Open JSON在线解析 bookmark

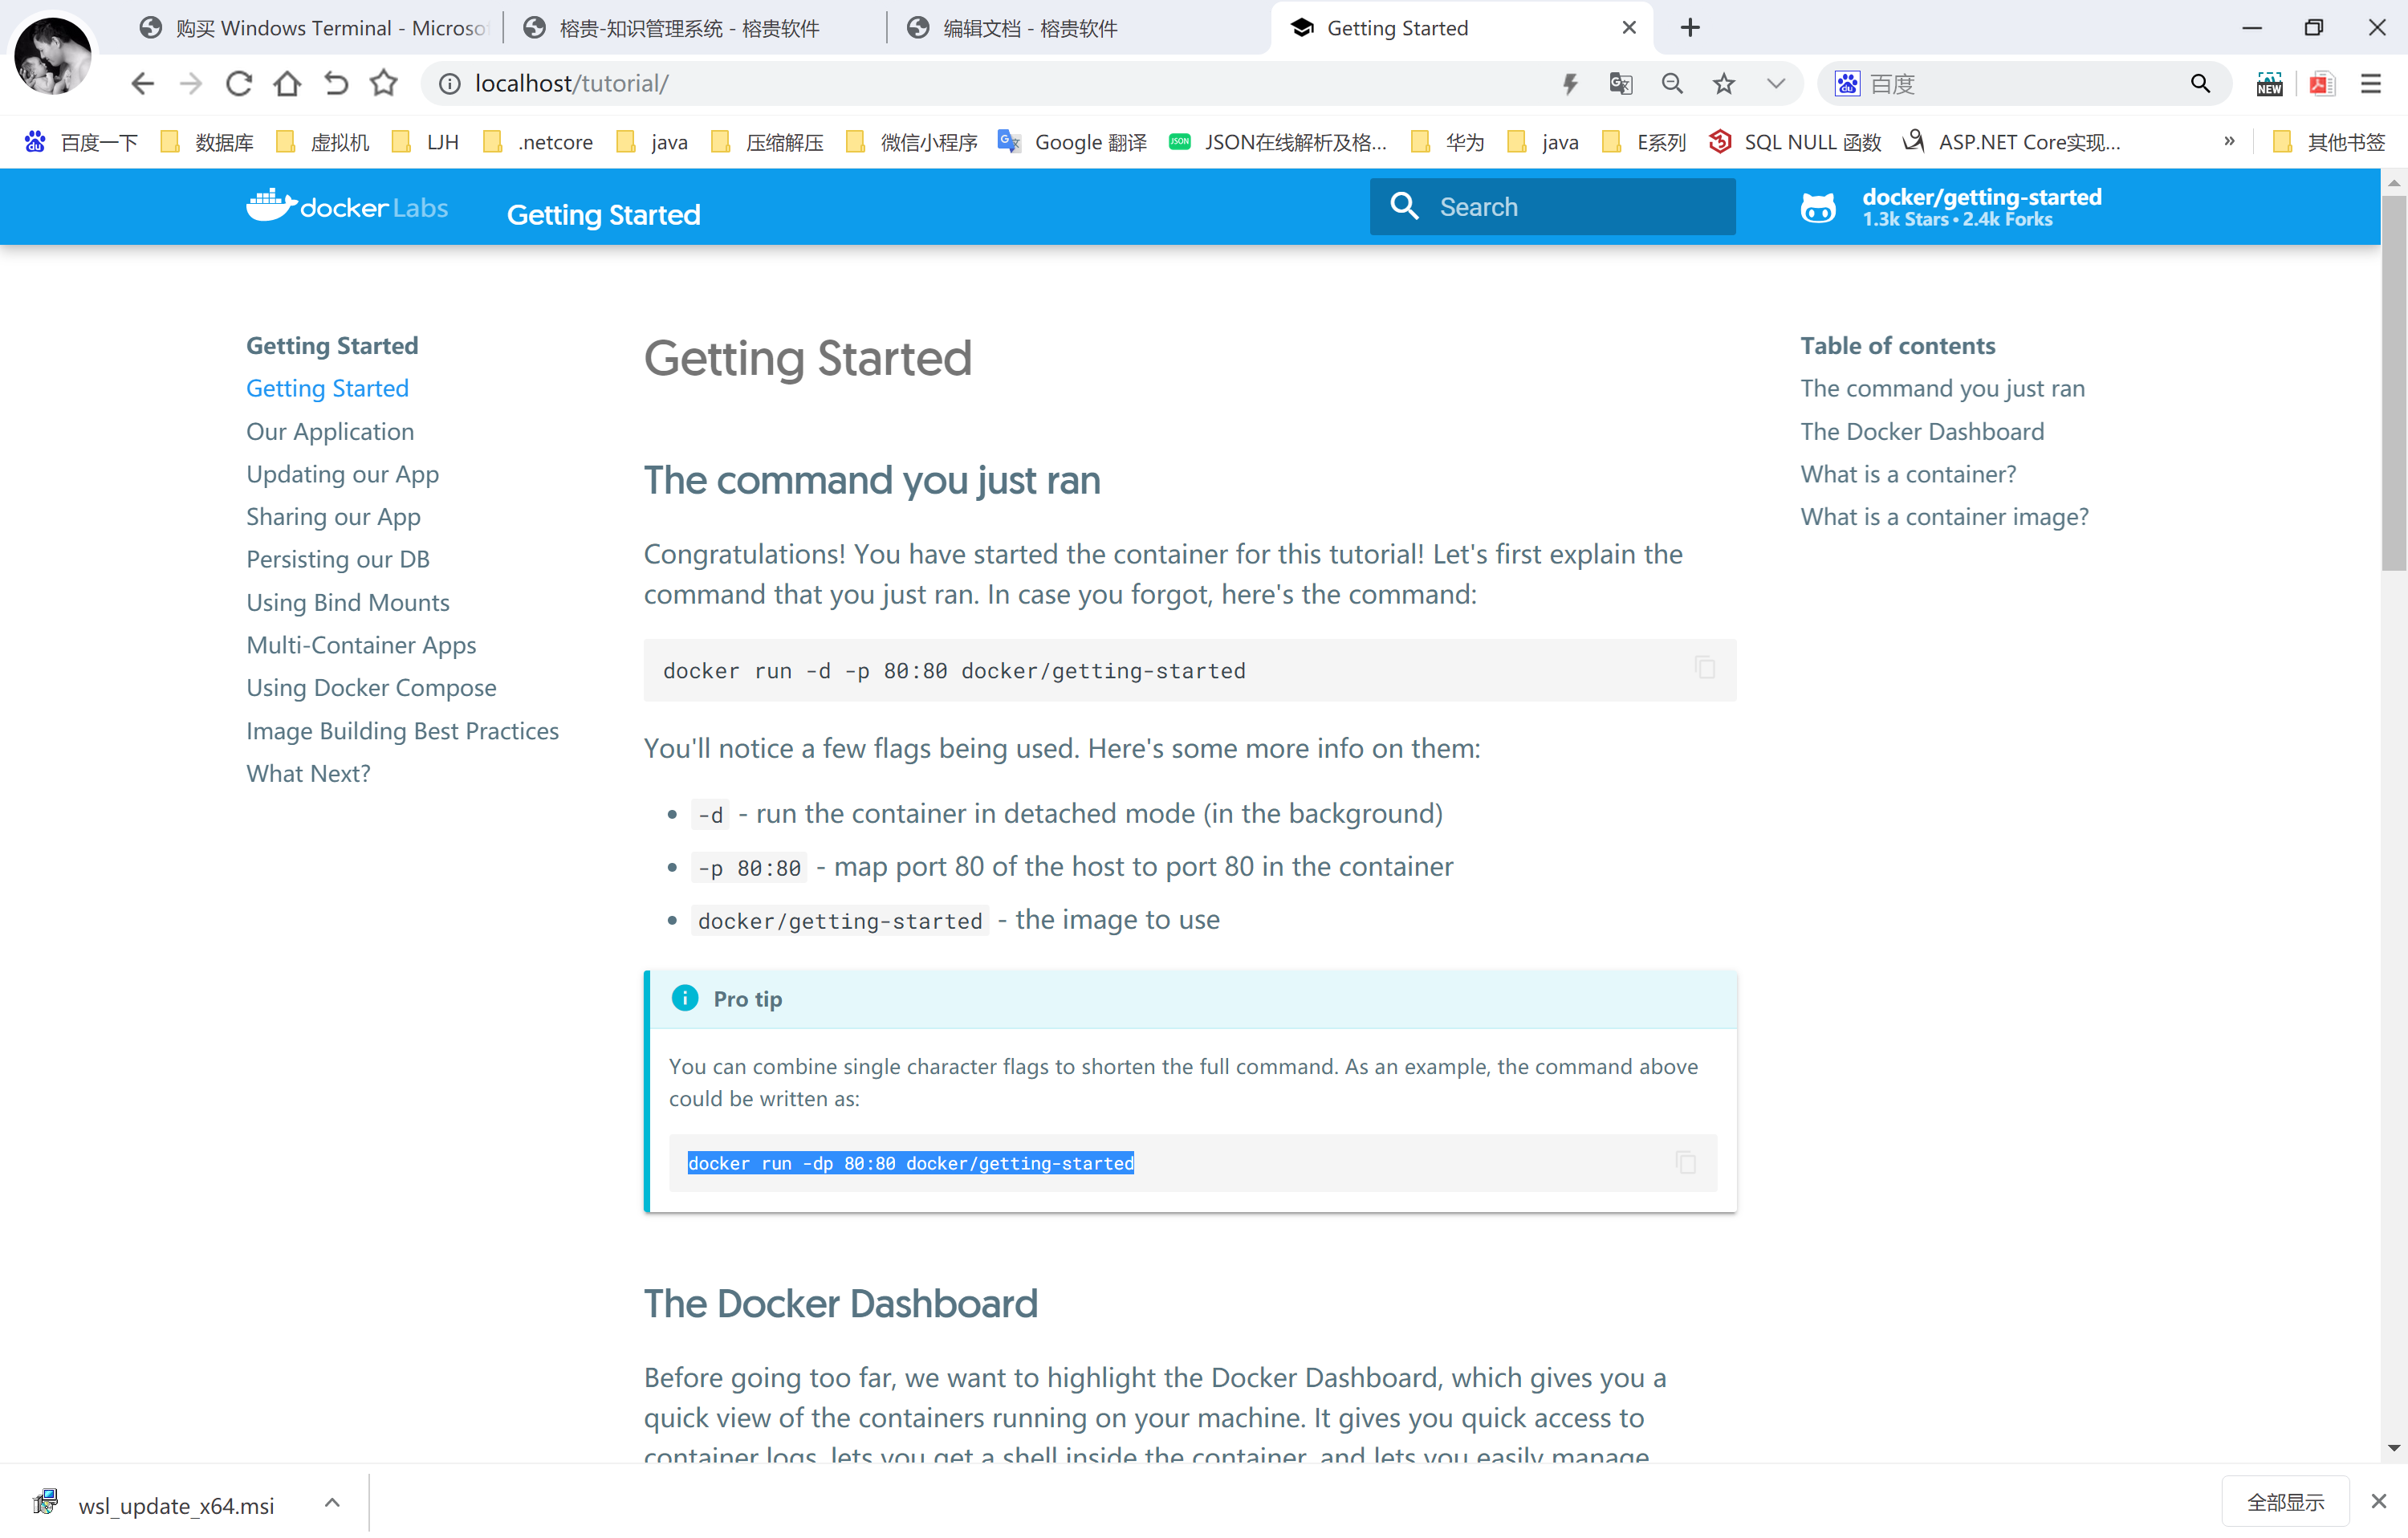click(1279, 142)
